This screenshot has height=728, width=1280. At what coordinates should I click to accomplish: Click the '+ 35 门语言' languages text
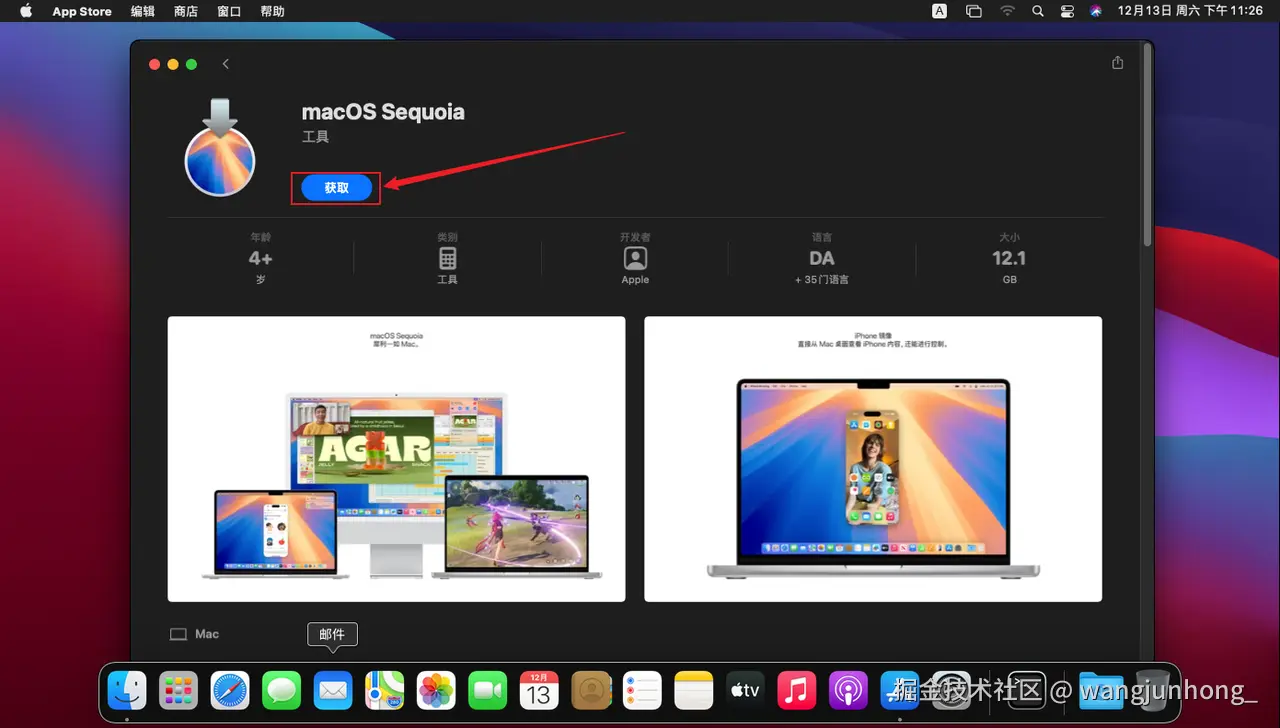coord(822,280)
